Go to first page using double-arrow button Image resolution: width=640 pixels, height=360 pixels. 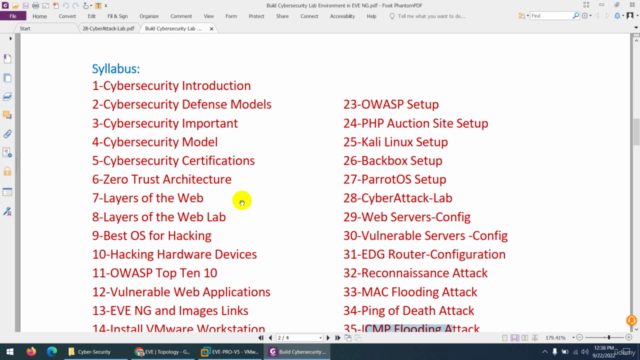pos(261,338)
